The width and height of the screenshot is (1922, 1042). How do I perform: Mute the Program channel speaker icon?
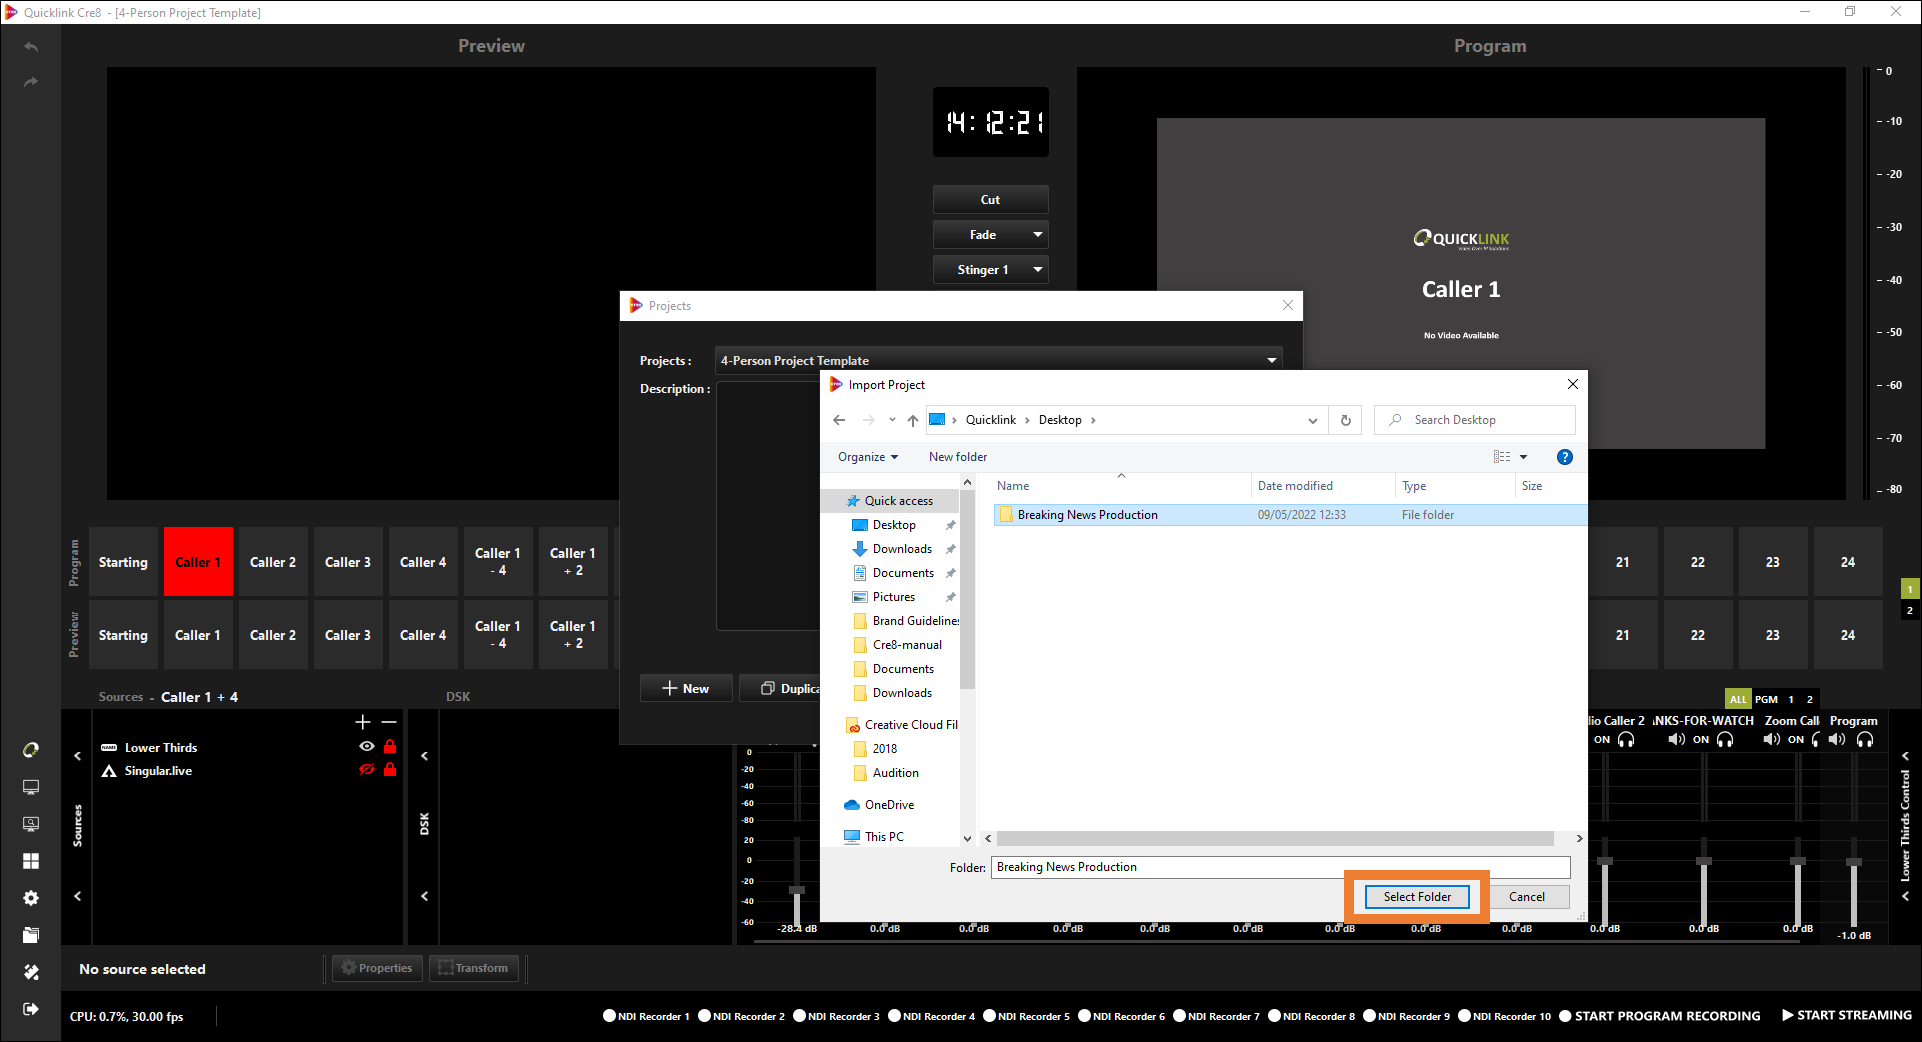(x=1837, y=740)
